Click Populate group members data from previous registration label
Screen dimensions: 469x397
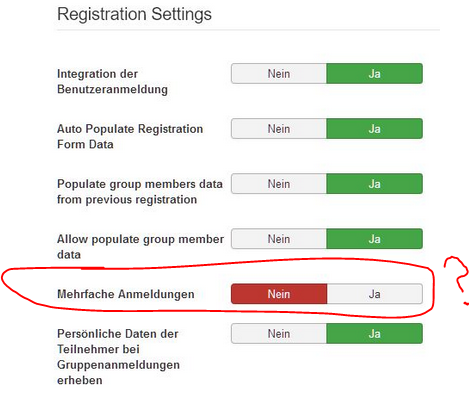pyautogui.click(x=140, y=192)
